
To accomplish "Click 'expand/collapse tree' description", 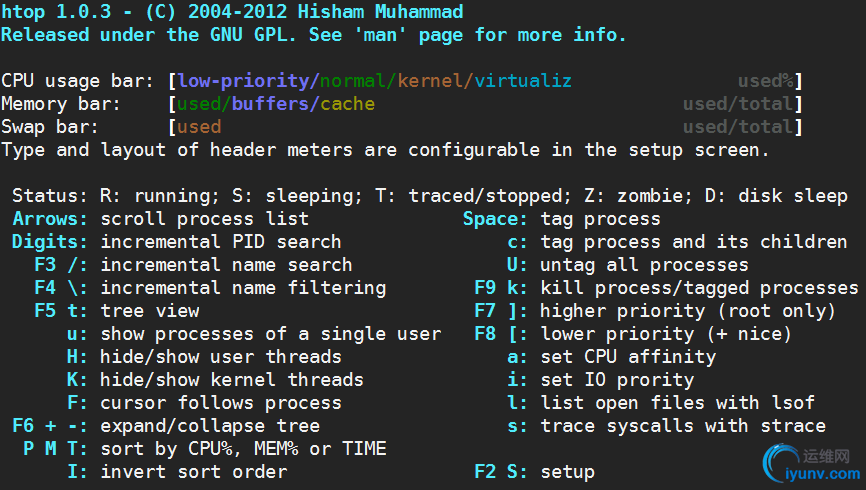I will pyautogui.click(x=210, y=426).
